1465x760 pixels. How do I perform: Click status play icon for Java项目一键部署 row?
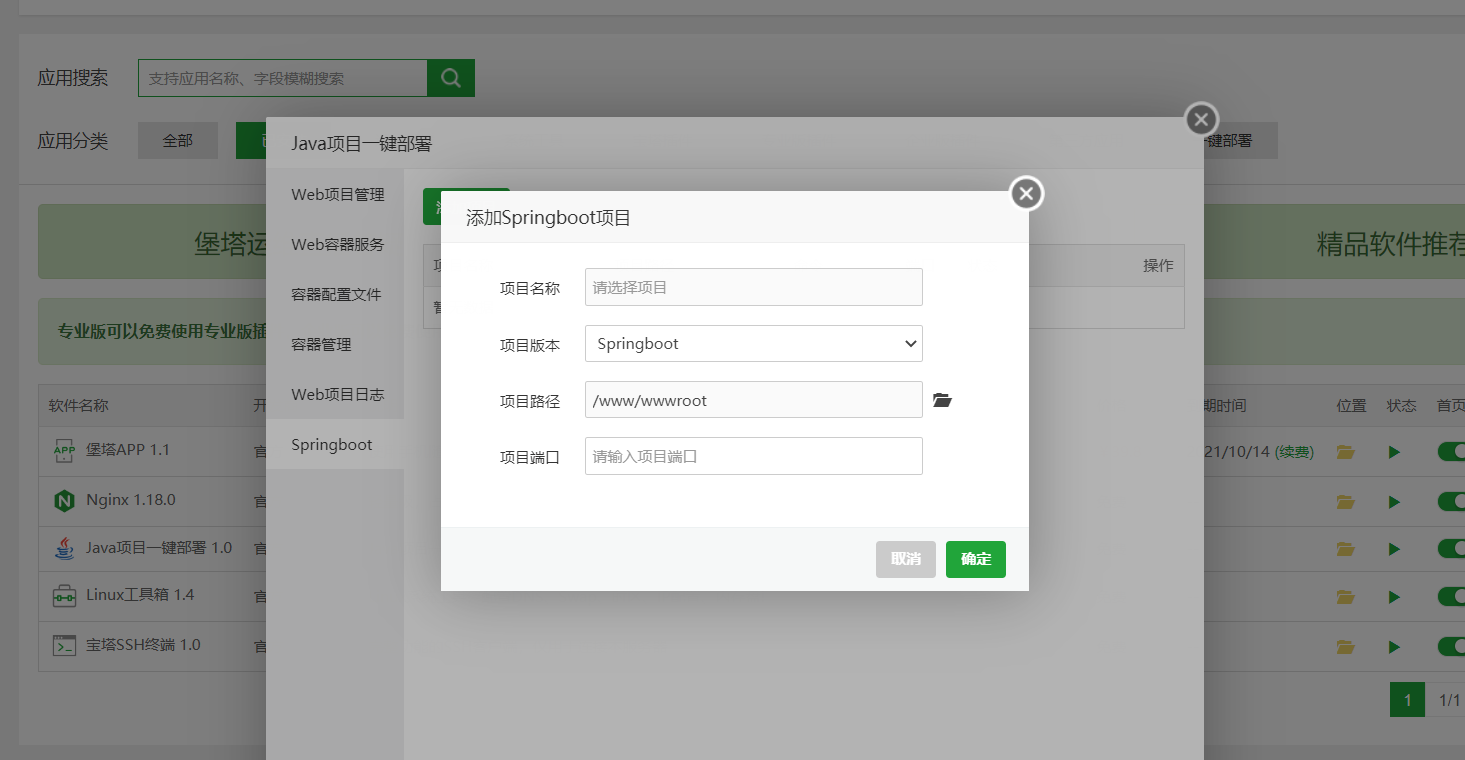click(1394, 549)
